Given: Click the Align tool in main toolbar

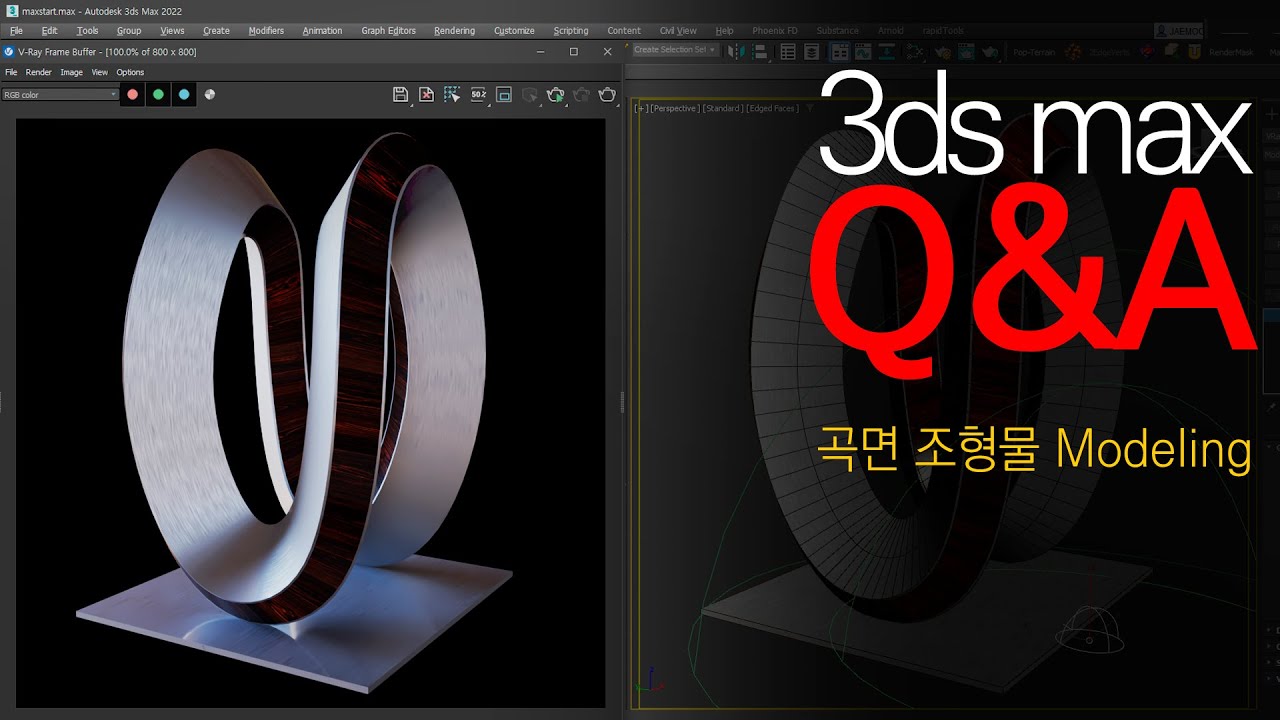Looking at the screenshot, I should tap(761, 50).
